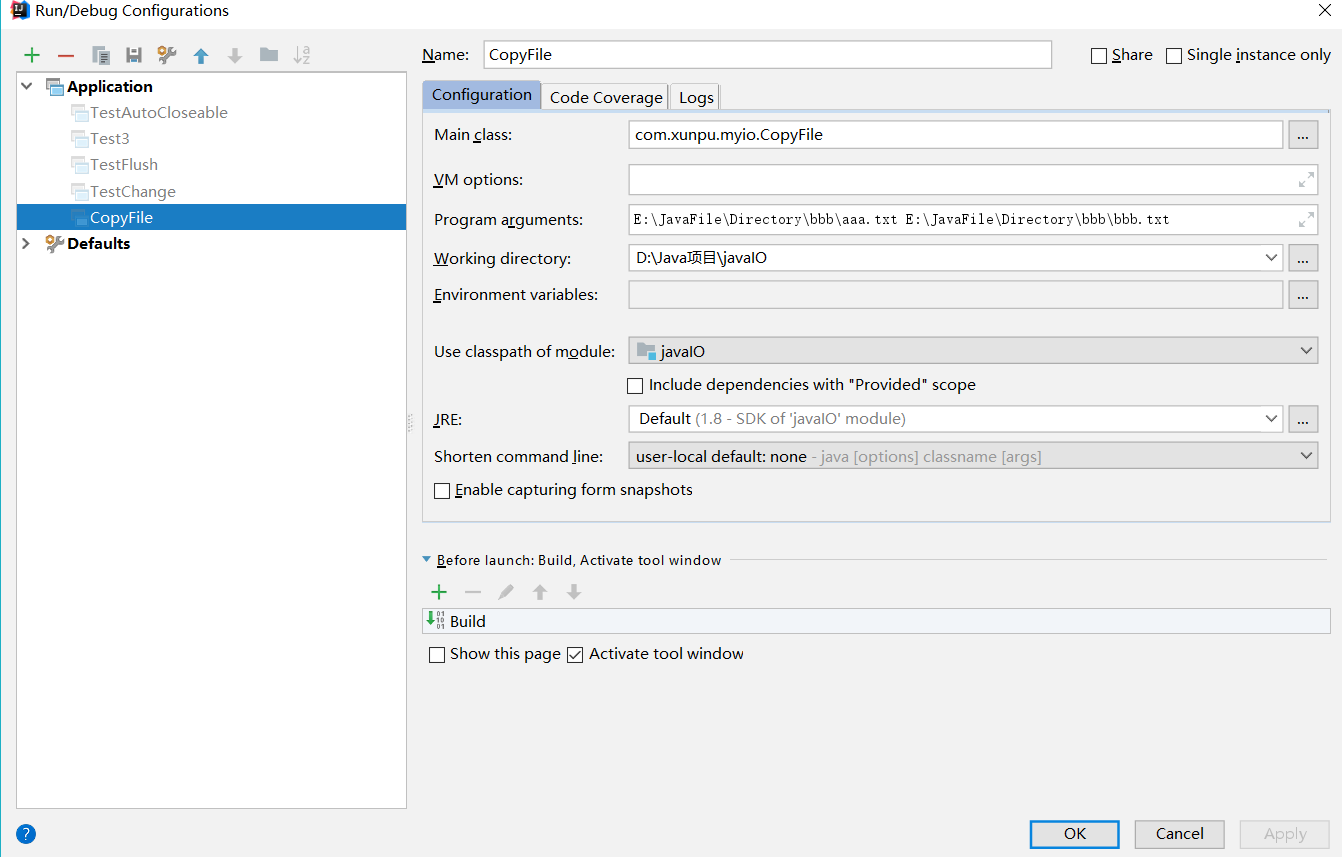
Task: Create new folder for configurations
Action: coord(269,55)
